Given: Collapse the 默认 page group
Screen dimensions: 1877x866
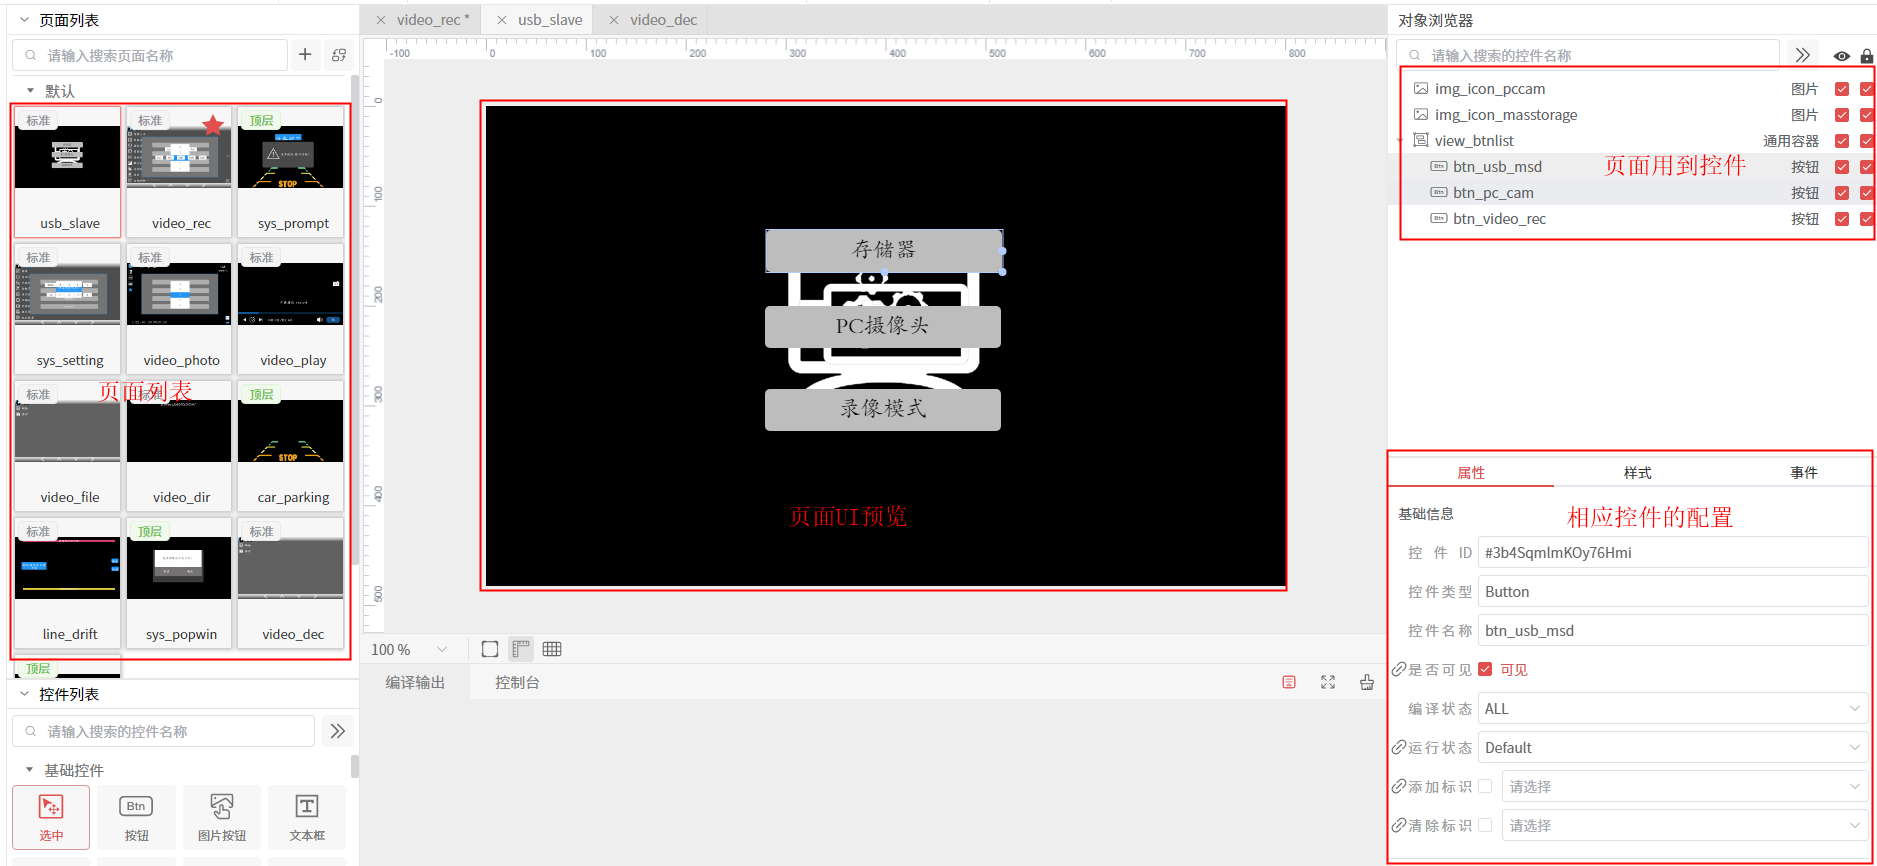Looking at the screenshot, I should [x=30, y=91].
